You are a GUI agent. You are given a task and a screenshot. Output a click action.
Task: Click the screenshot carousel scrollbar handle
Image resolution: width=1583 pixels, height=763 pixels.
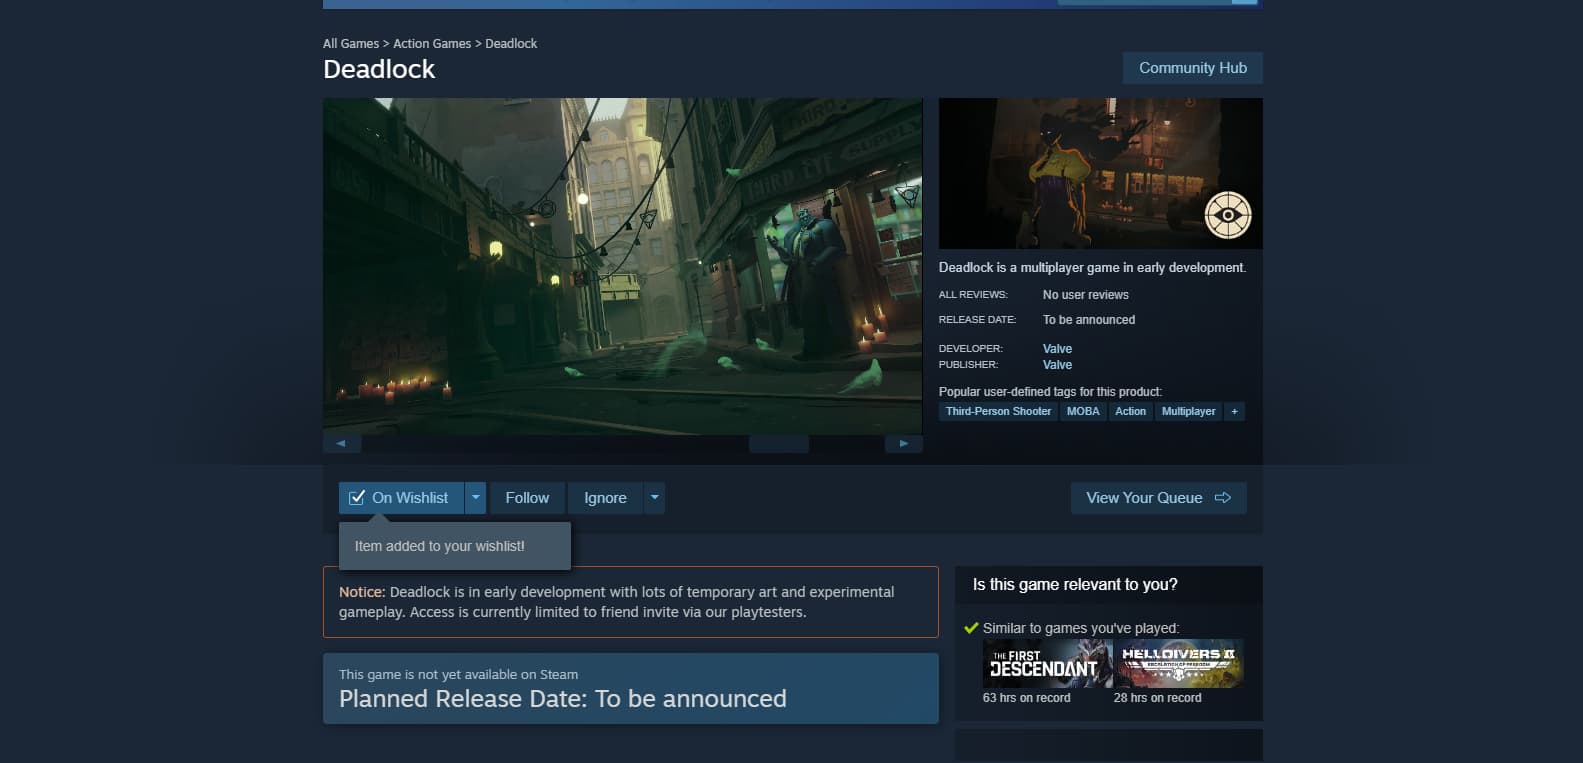click(x=778, y=443)
